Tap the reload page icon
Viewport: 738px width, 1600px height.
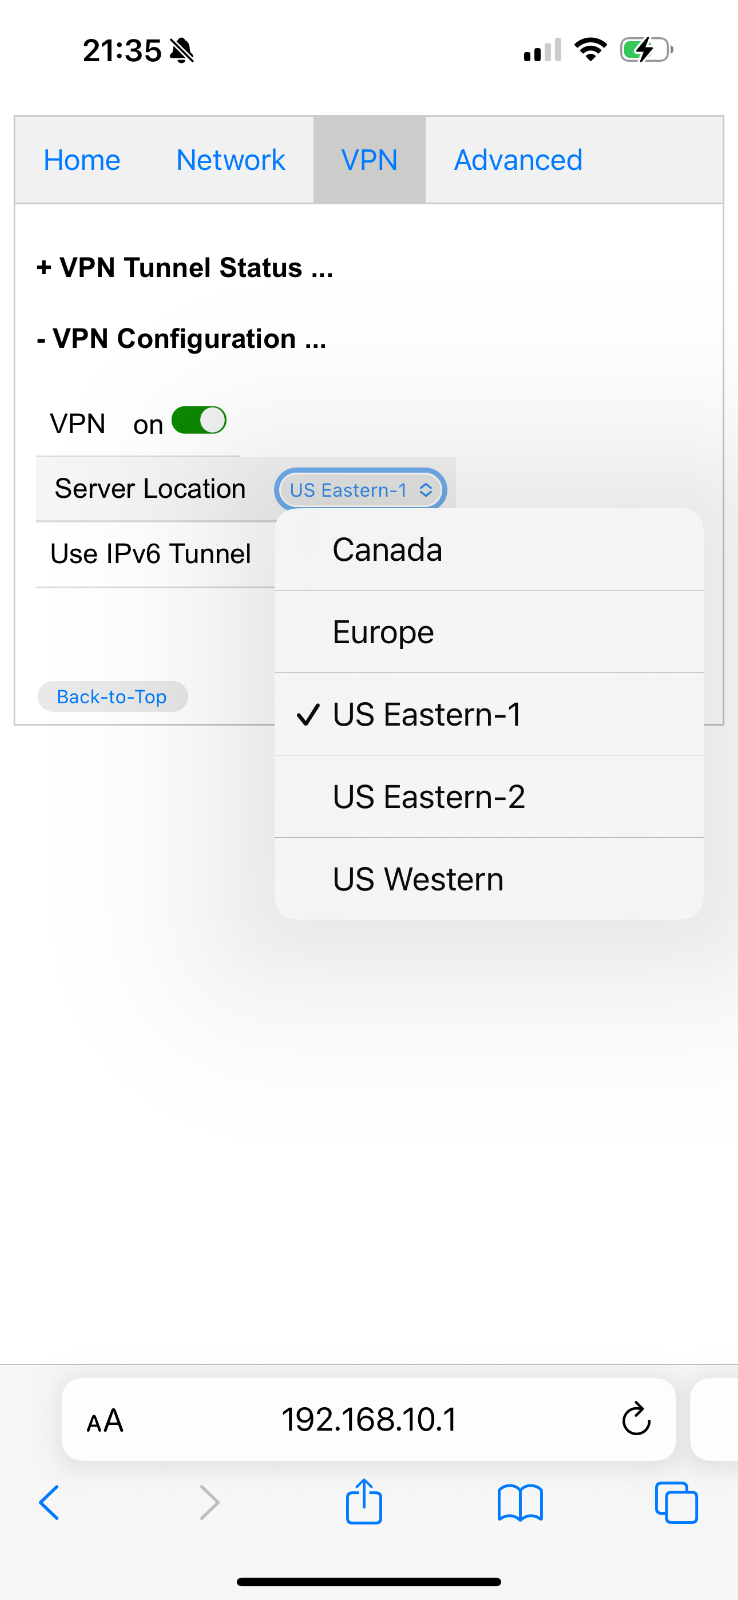coord(636,1419)
